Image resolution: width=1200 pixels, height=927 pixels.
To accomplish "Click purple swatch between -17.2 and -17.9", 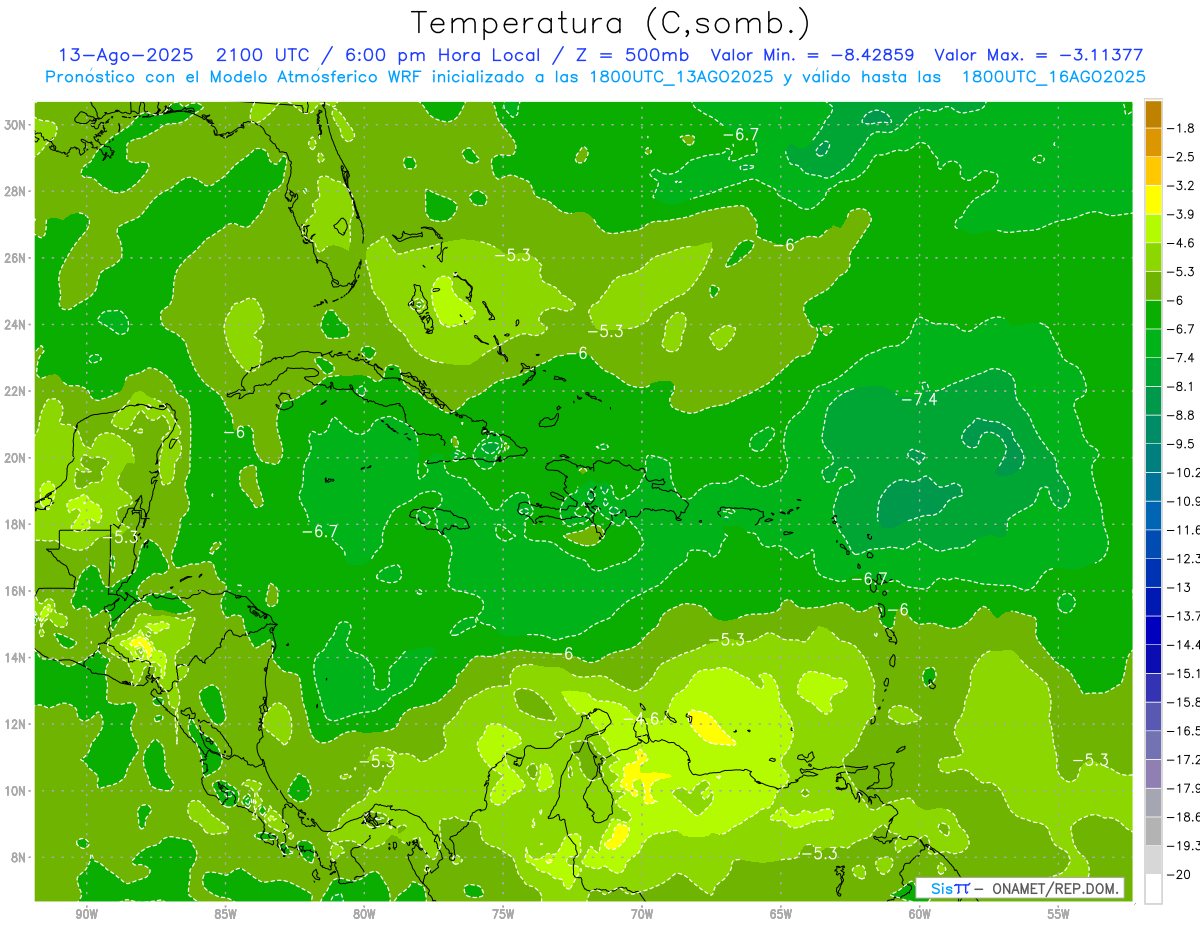I will (1153, 773).
